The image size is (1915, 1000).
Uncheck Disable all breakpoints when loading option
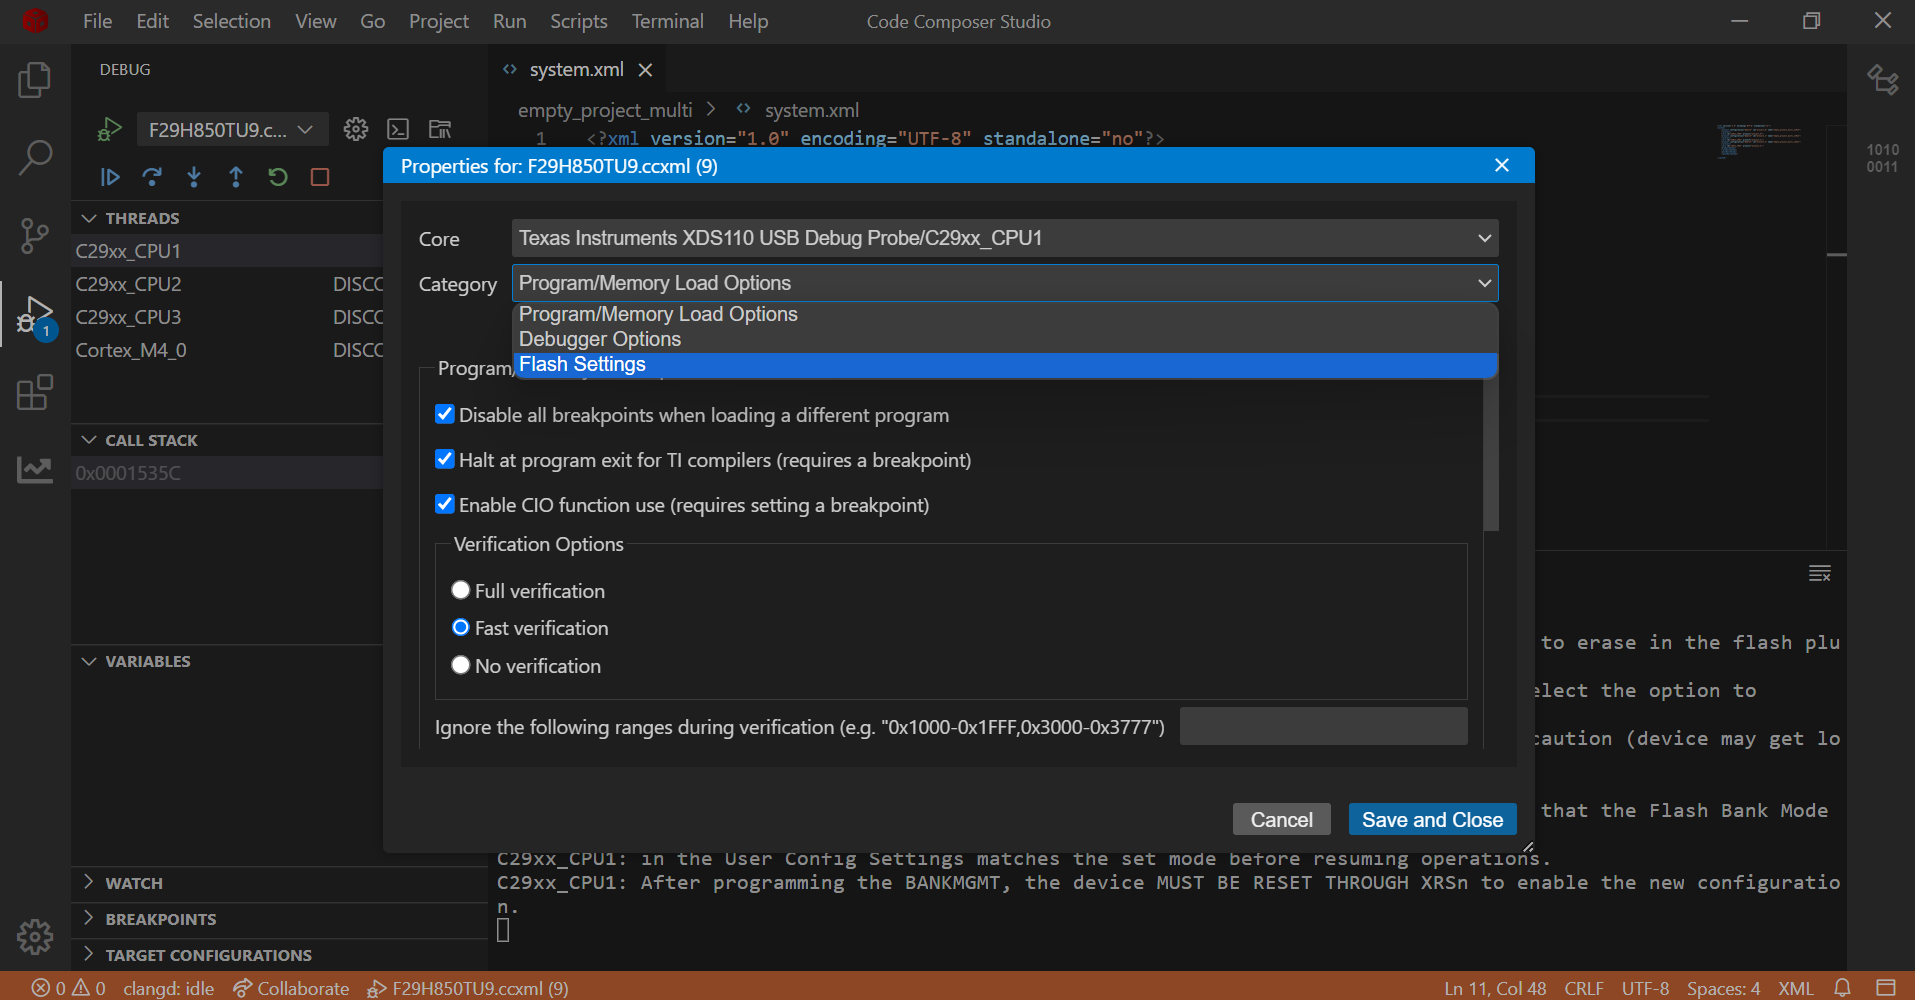(x=445, y=414)
